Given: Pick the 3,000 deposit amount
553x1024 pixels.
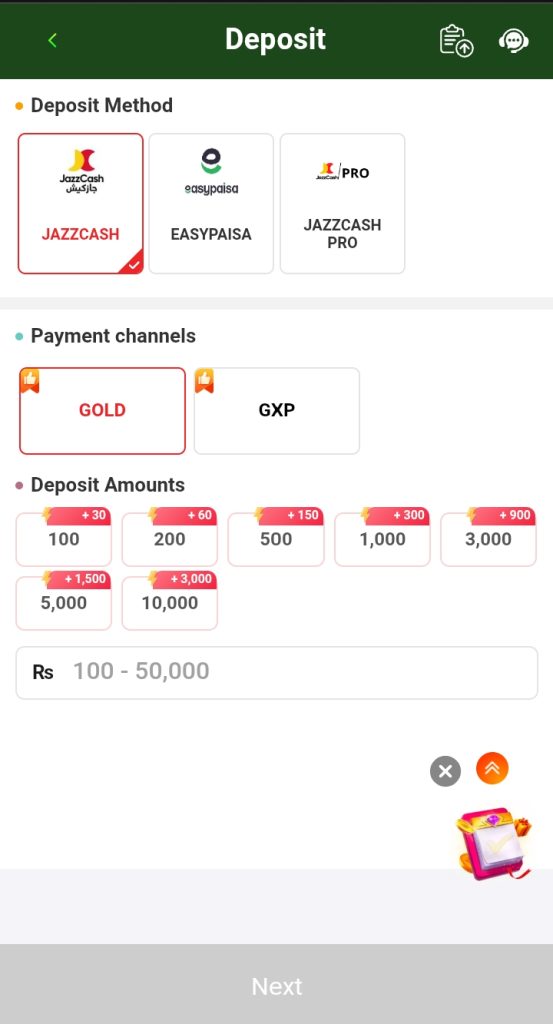Looking at the screenshot, I should 488,537.
